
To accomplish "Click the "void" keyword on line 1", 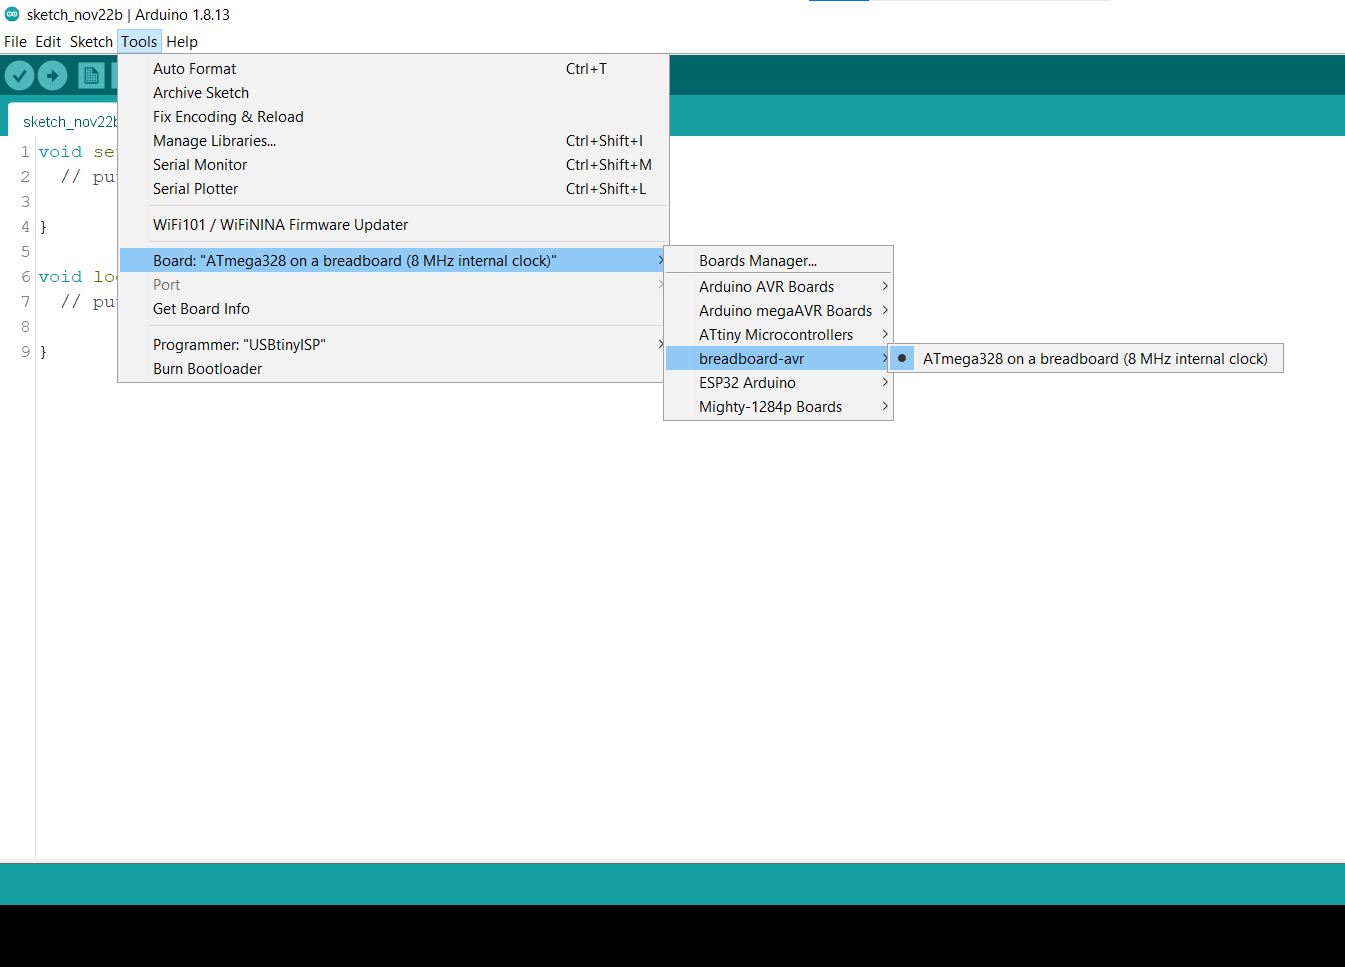I will click(60, 152).
